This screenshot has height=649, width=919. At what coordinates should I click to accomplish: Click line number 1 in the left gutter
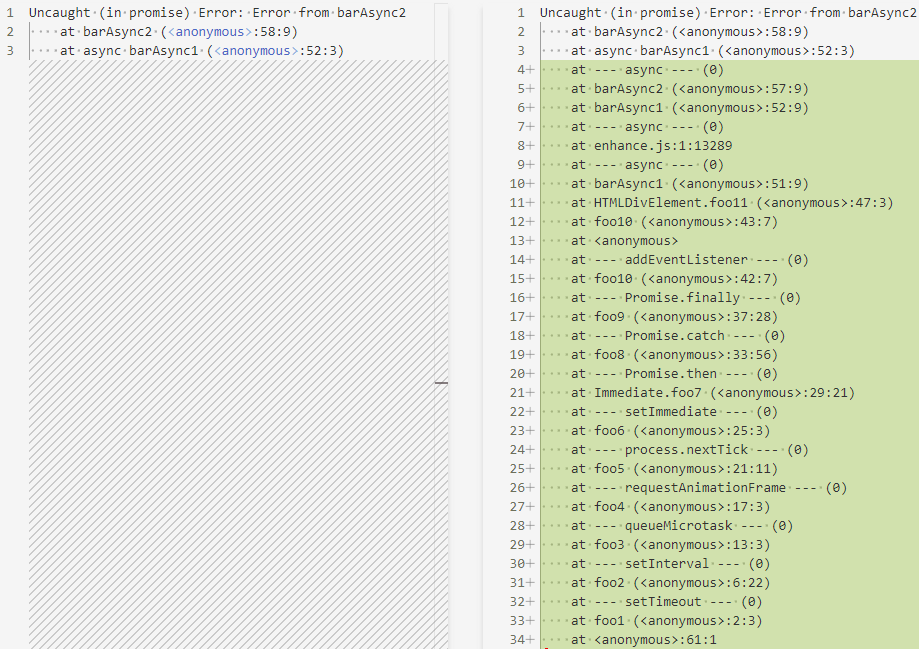pos(8,13)
